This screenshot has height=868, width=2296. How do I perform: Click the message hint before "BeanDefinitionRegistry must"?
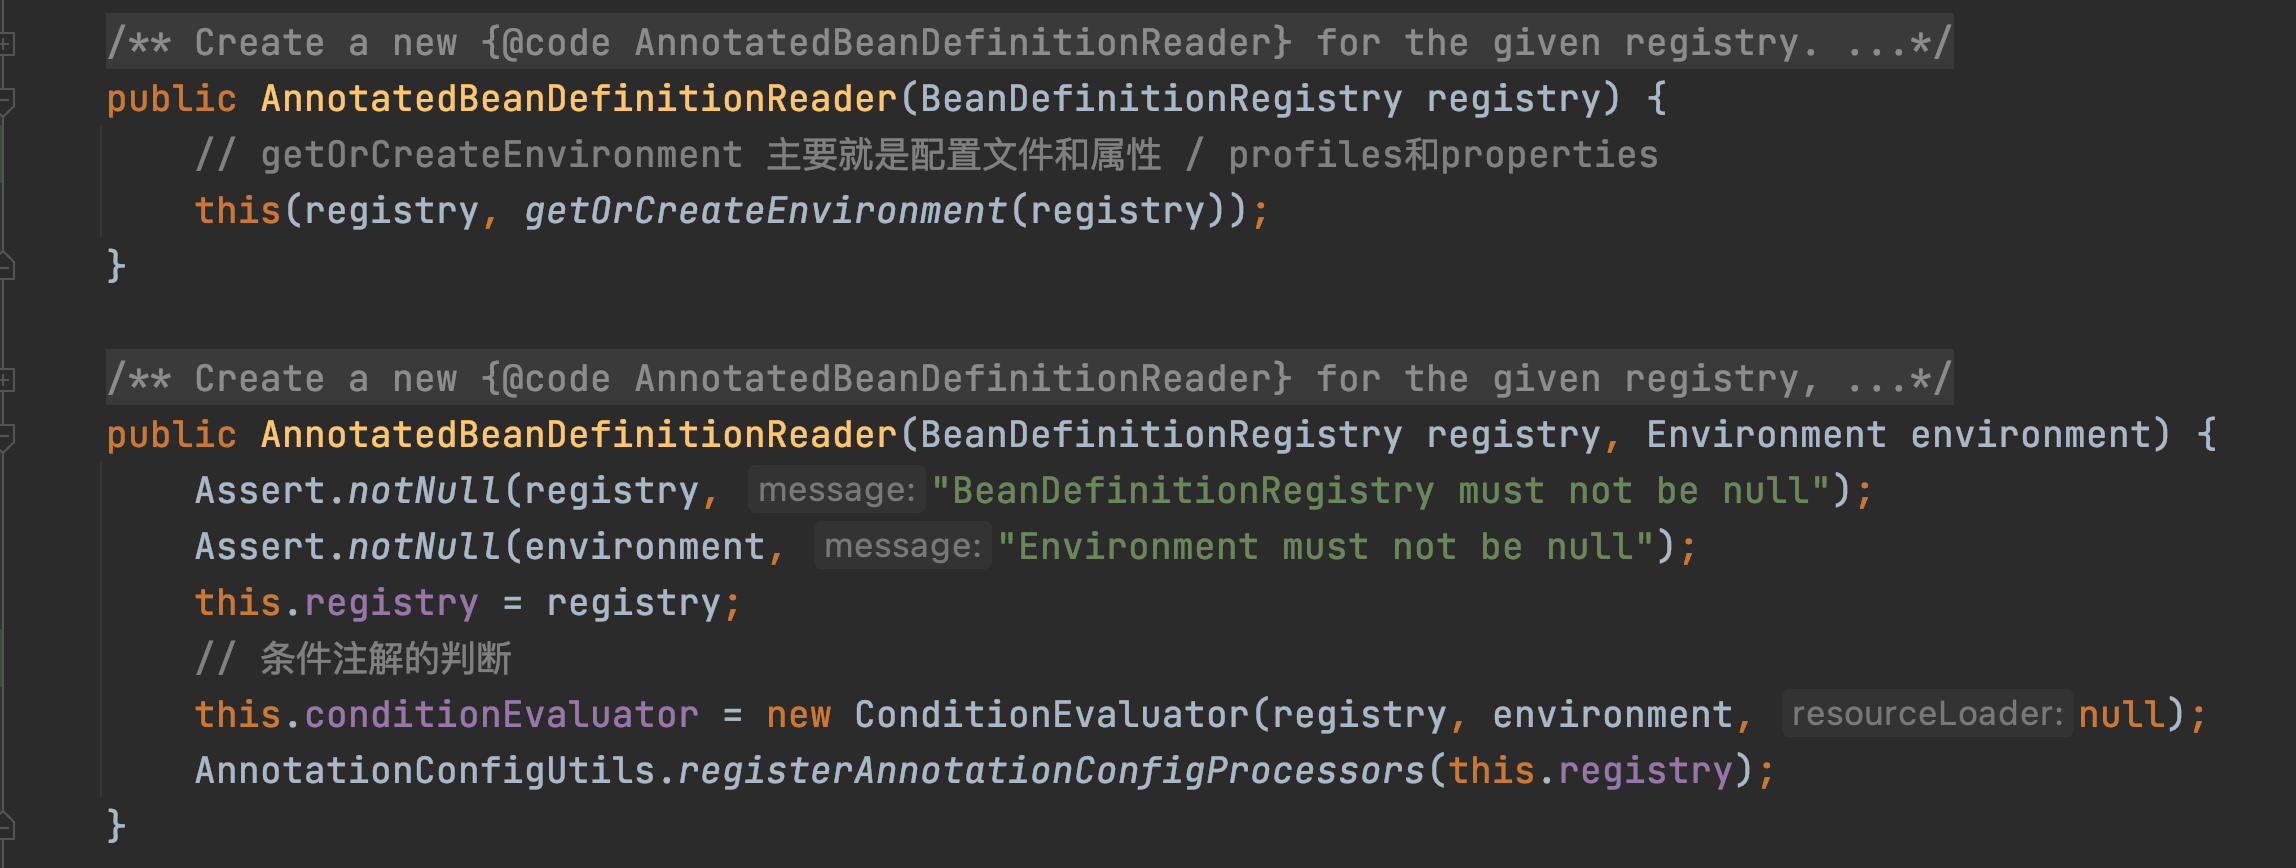pyautogui.click(x=836, y=490)
